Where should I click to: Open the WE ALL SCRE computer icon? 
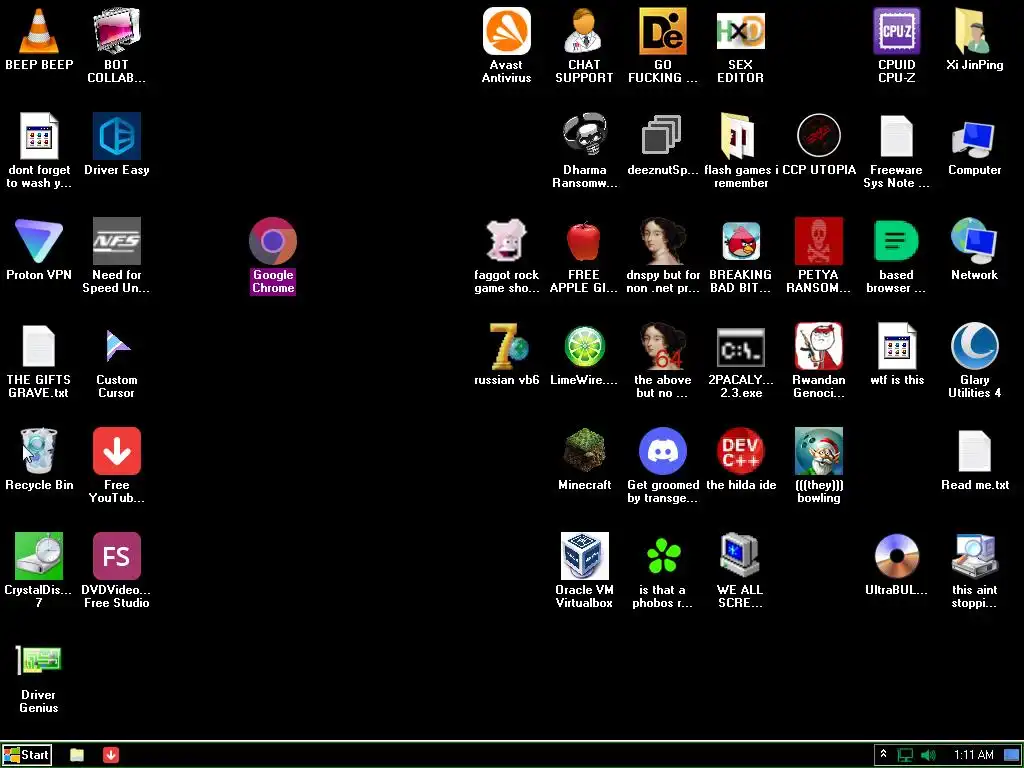point(740,556)
